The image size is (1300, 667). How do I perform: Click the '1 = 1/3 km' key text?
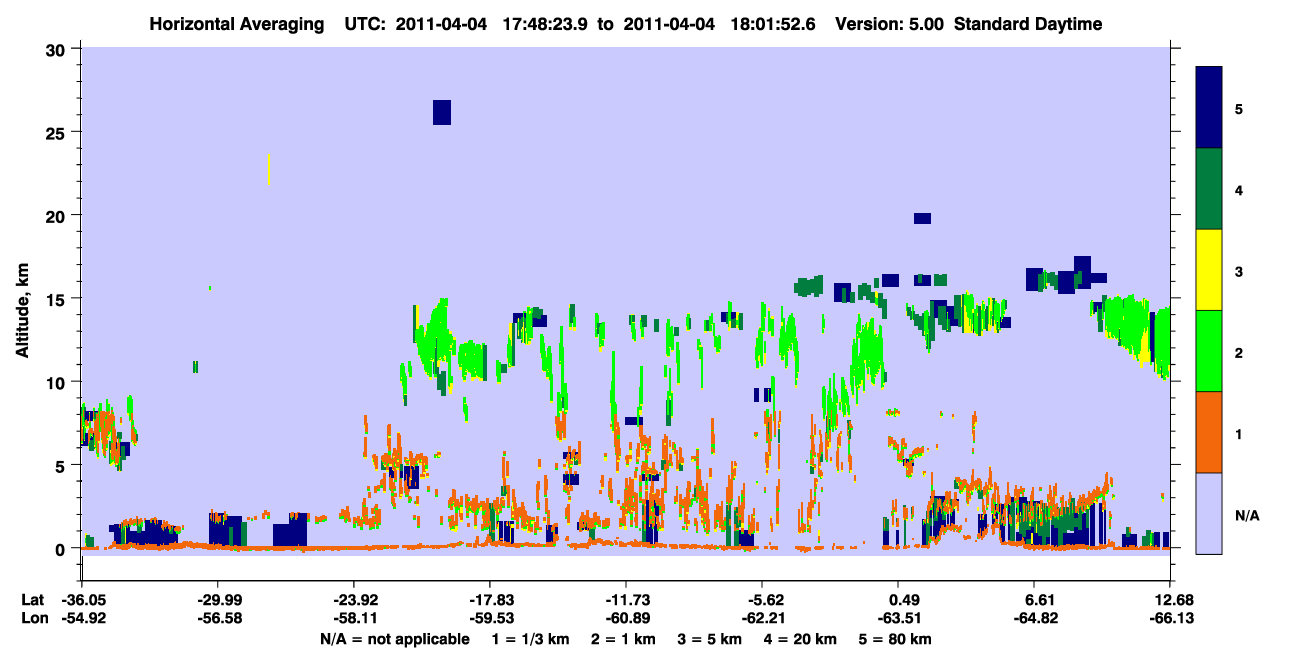click(528, 639)
